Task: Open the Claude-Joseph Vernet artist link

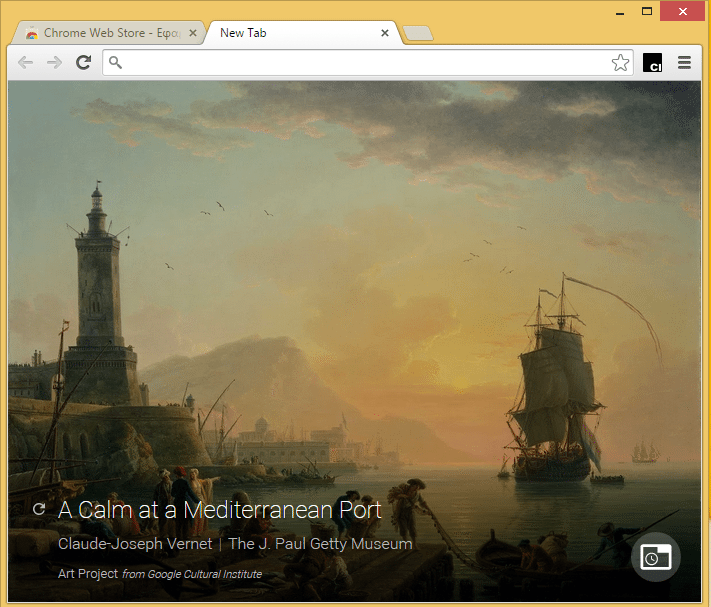Action: click(x=135, y=544)
